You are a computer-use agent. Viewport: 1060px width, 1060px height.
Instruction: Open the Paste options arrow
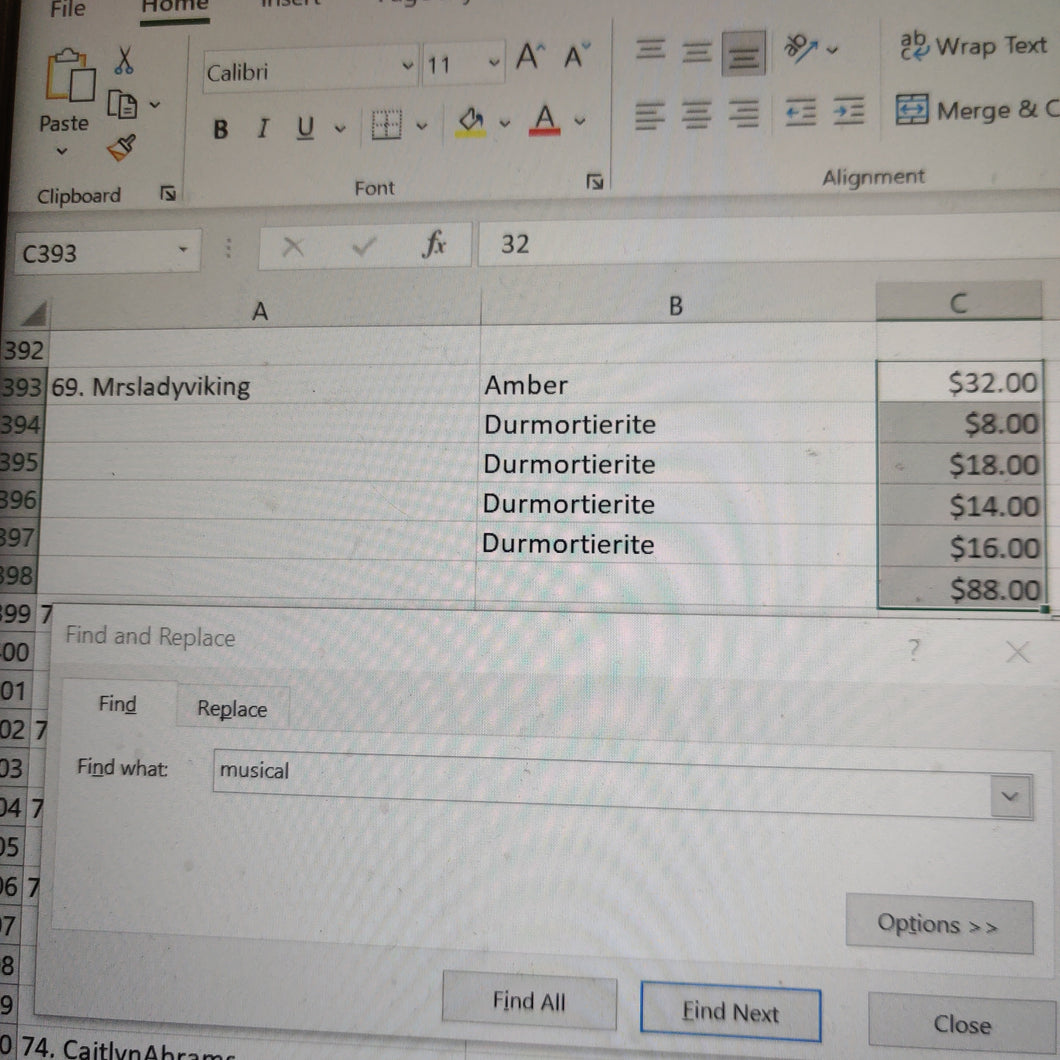click(62, 151)
